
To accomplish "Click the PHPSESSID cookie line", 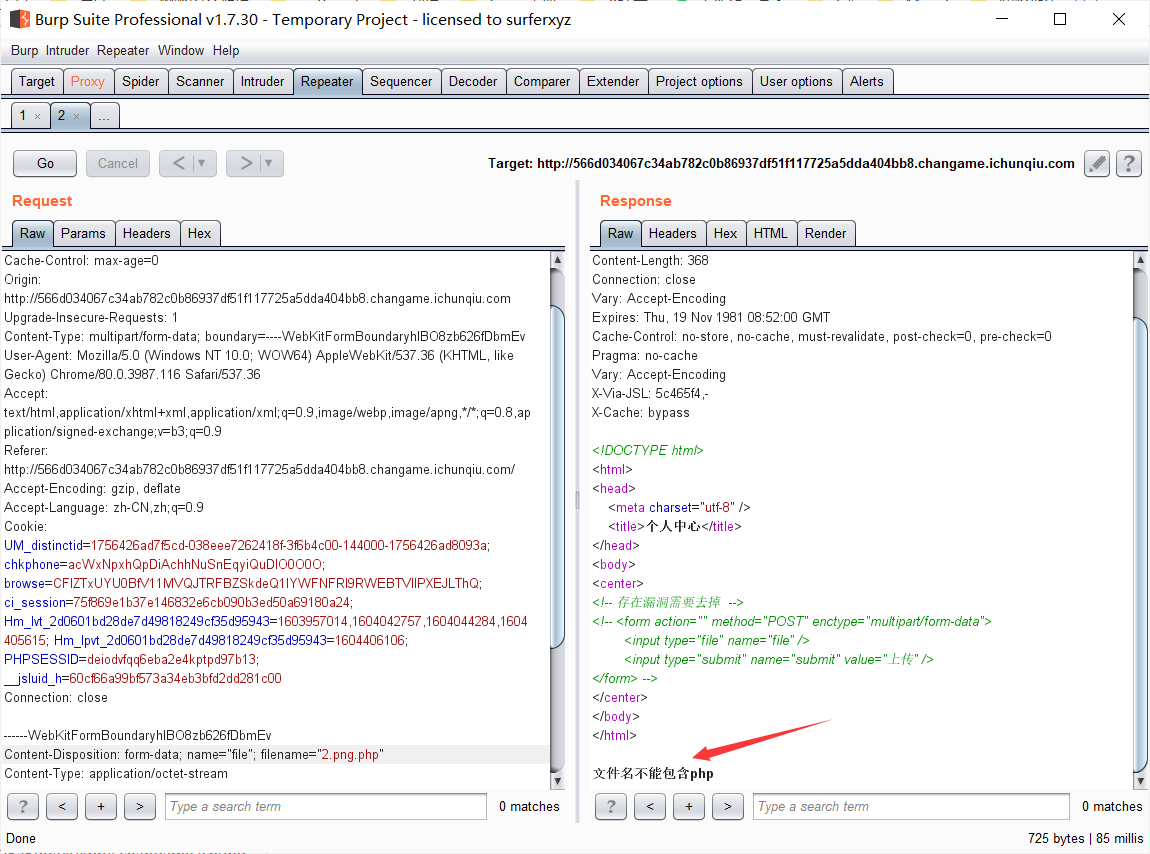I will tap(132, 660).
